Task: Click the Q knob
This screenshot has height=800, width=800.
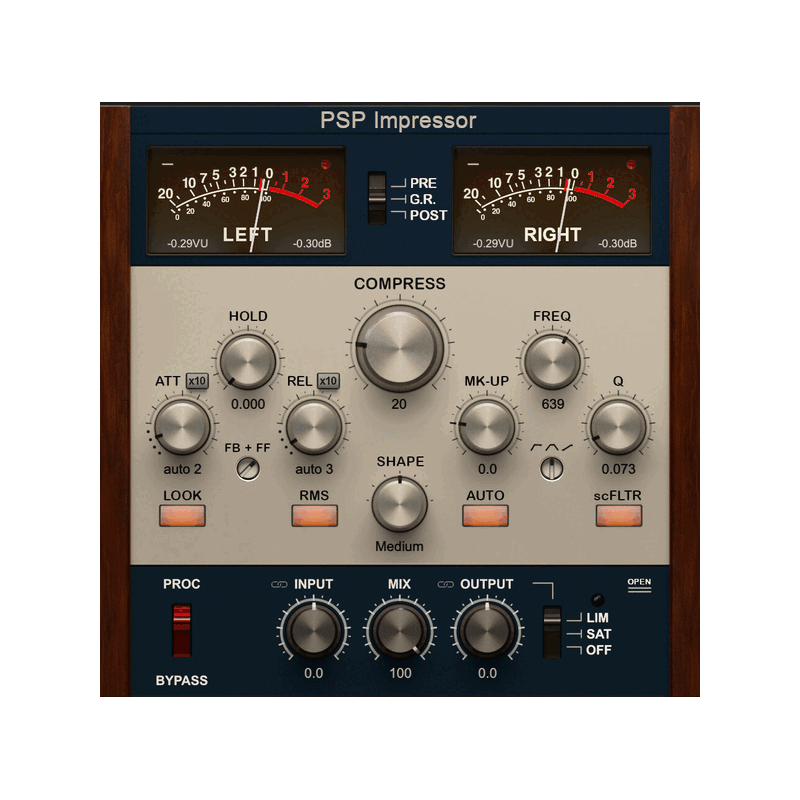Action: [x=618, y=427]
